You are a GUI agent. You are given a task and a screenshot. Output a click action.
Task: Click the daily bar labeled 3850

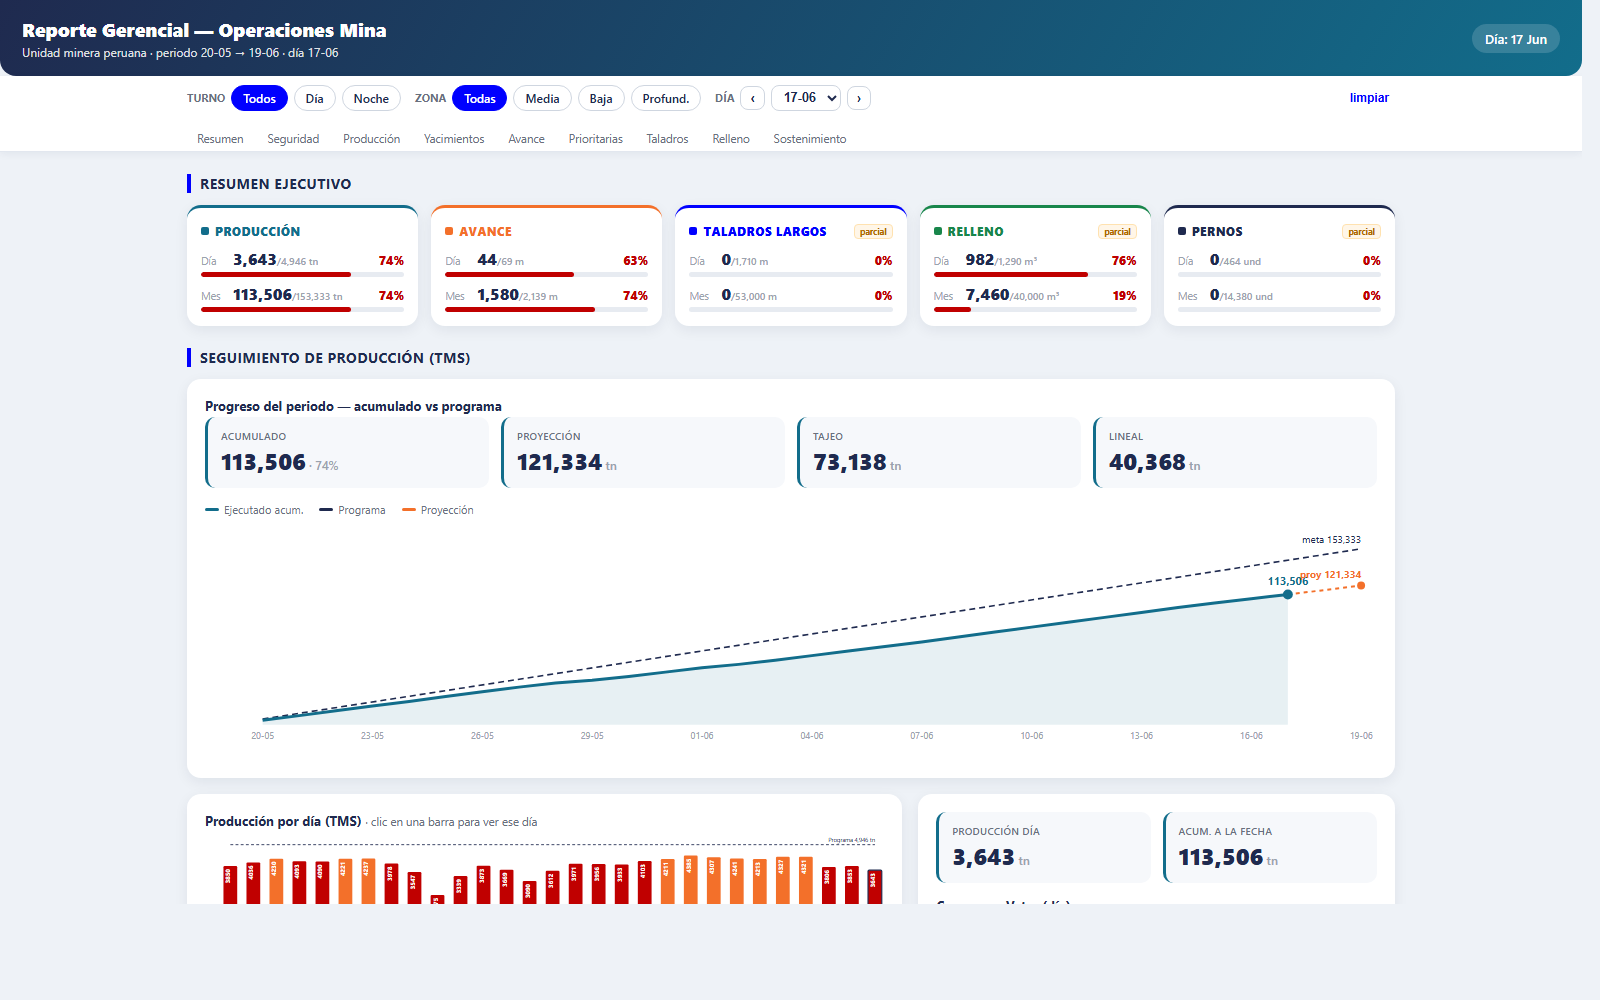(230, 885)
